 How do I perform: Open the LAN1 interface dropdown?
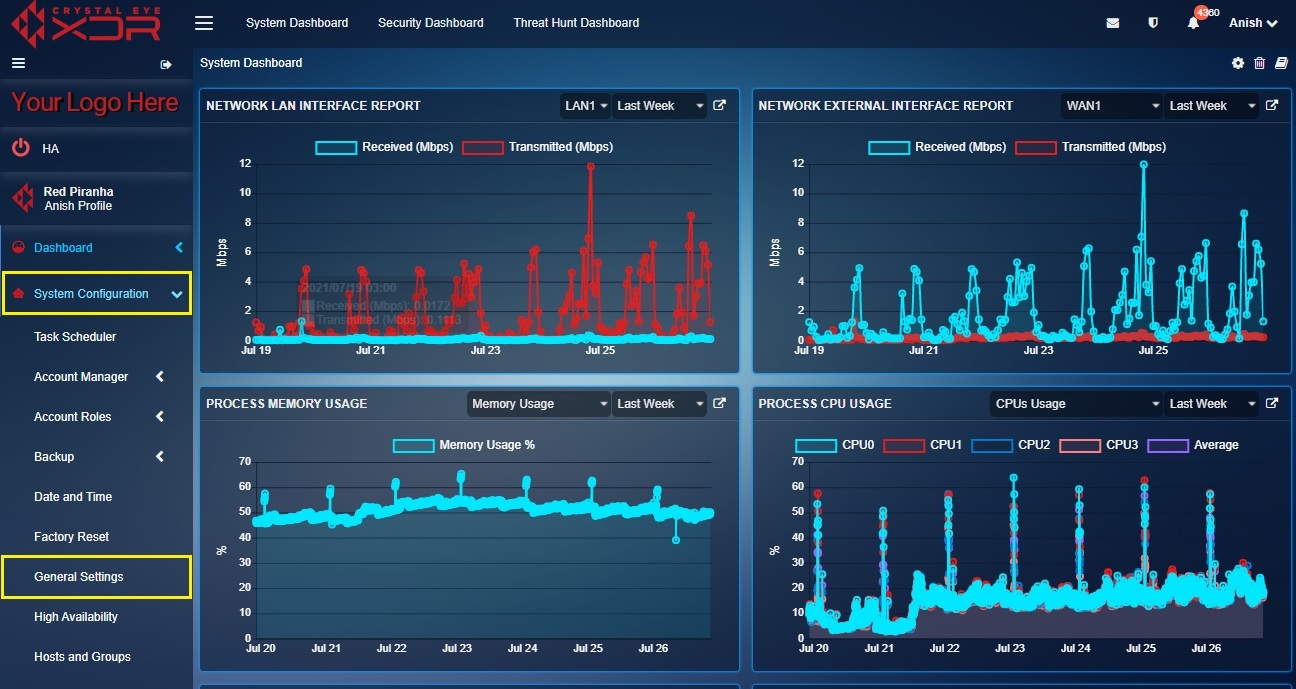coord(585,105)
